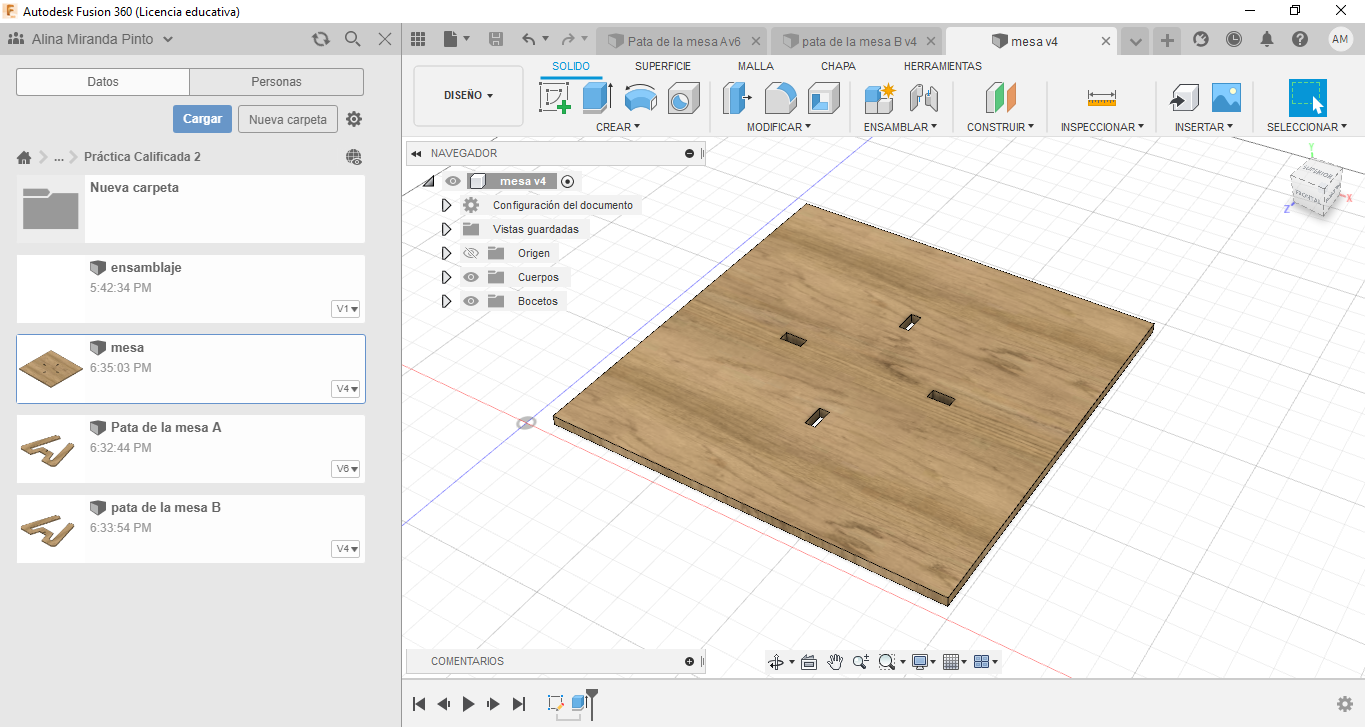Close the data panel
Screen dimensions: 1365x727
coord(385,39)
